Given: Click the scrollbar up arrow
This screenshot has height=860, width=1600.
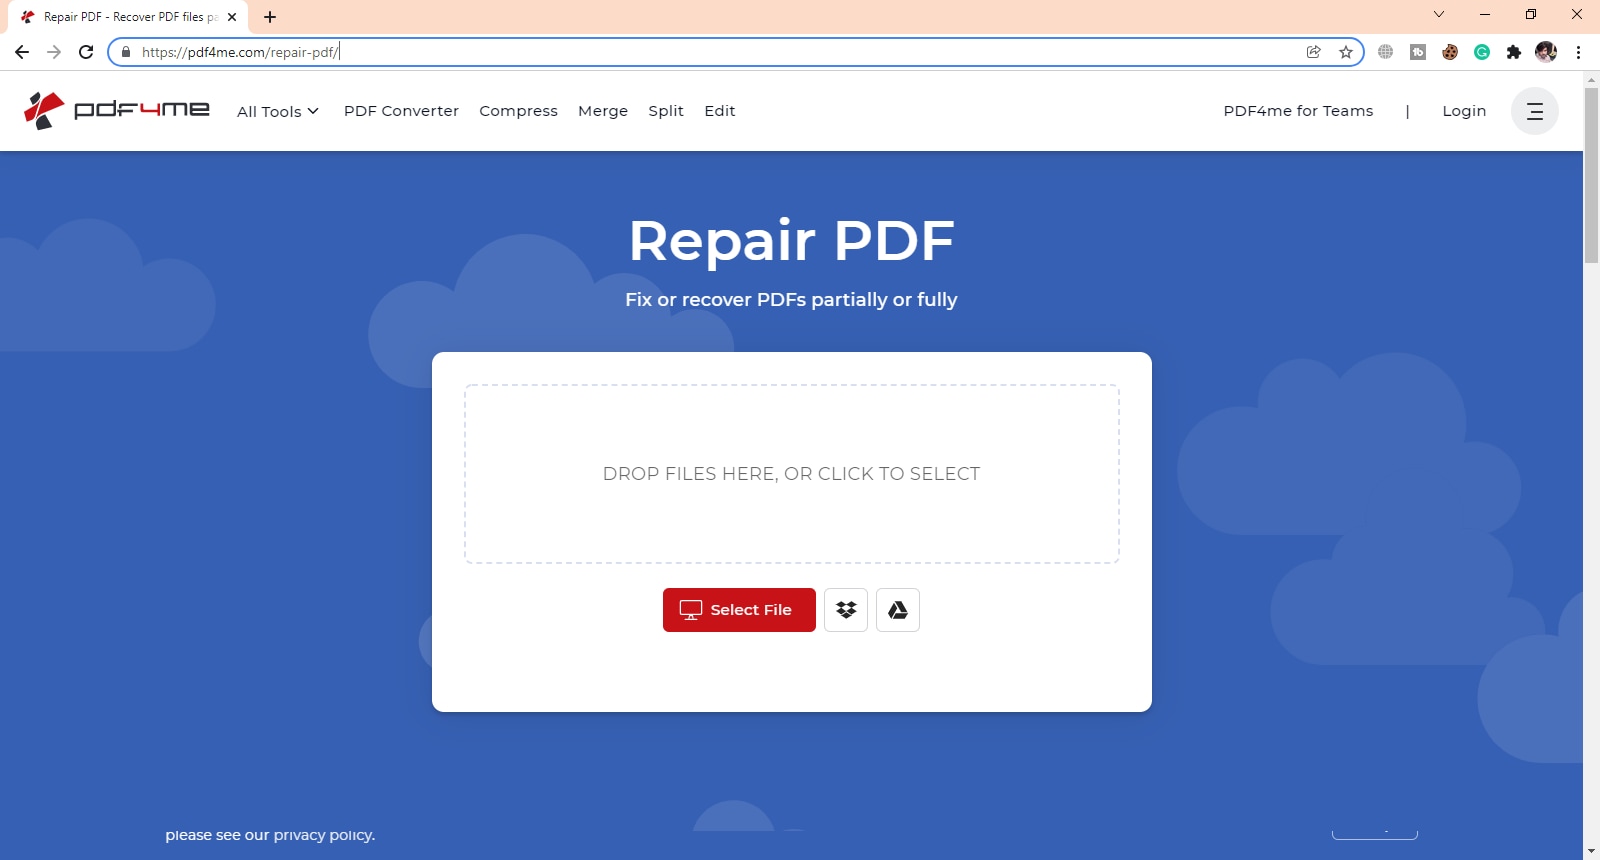Looking at the screenshot, I should (1592, 79).
